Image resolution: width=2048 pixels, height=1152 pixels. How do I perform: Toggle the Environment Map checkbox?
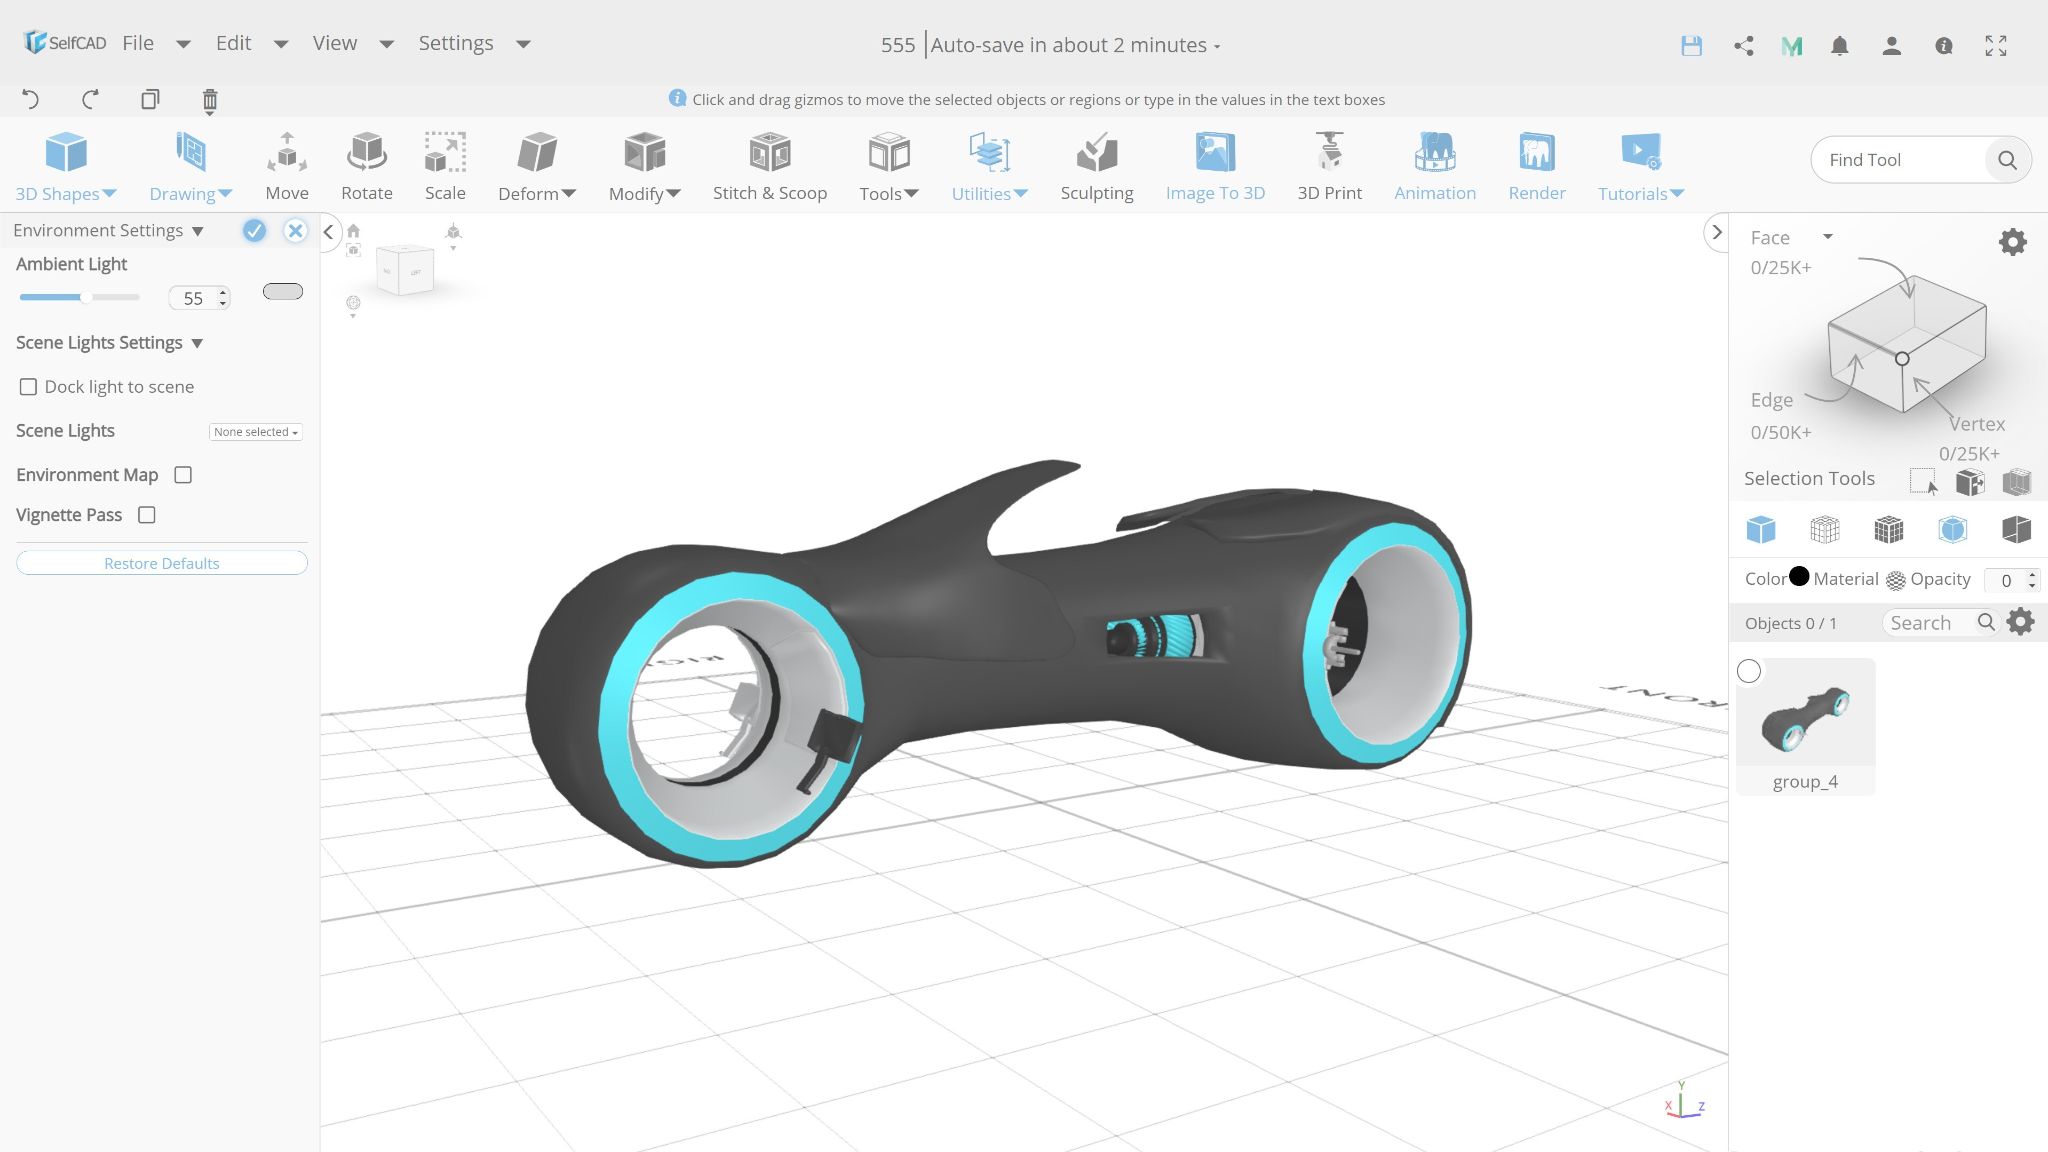point(183,475)
